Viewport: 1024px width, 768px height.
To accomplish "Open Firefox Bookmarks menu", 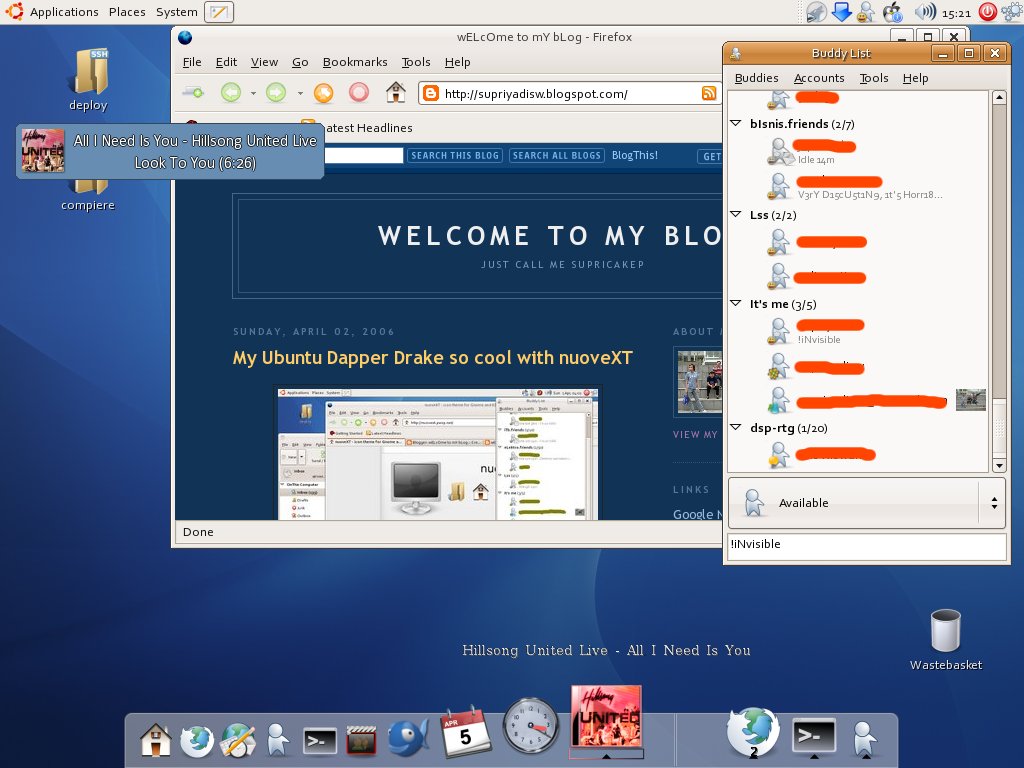I will tap(355, 62).
